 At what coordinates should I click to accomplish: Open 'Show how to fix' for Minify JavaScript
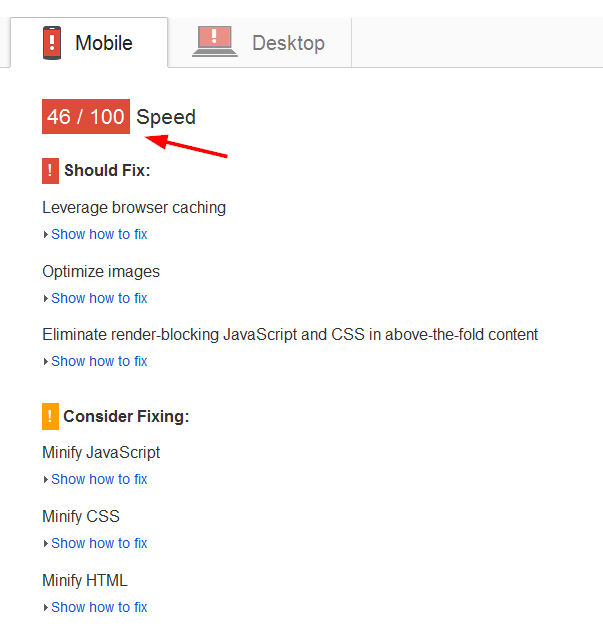click(x=99, y=479)
